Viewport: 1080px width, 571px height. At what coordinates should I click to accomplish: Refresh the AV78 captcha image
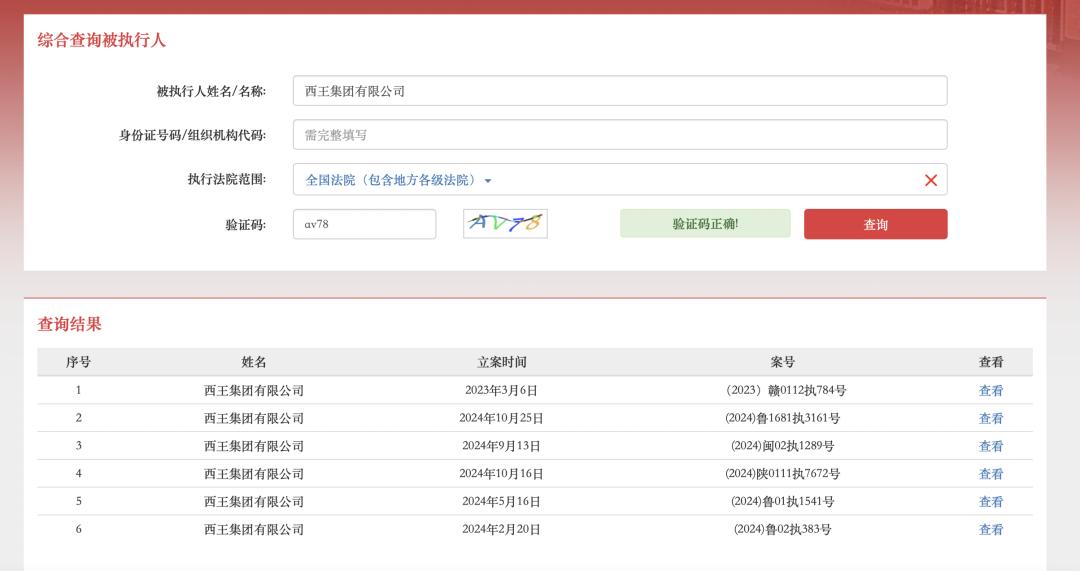click(x=506, y=224)
